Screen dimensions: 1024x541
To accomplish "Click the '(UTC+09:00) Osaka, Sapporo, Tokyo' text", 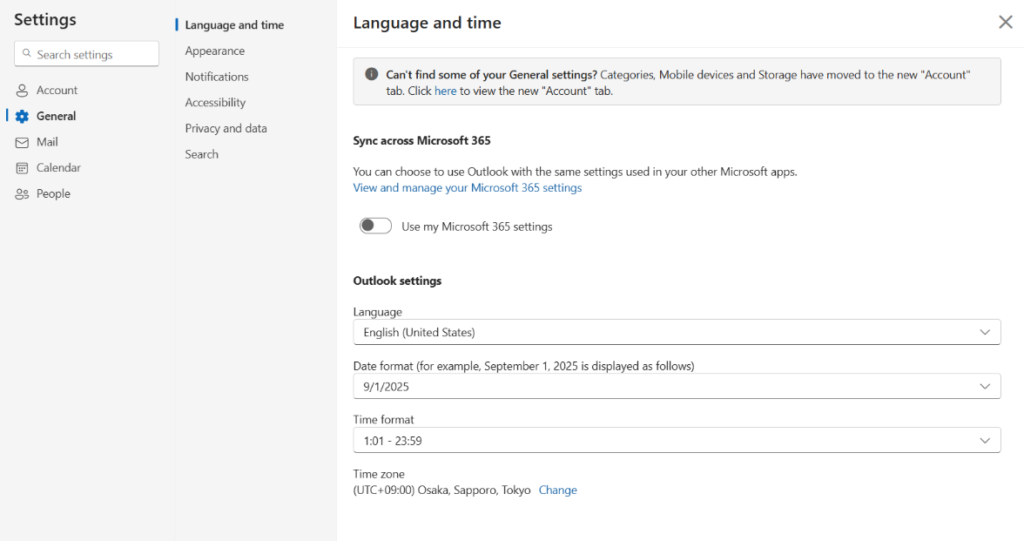I will click(x=442, y=490).
